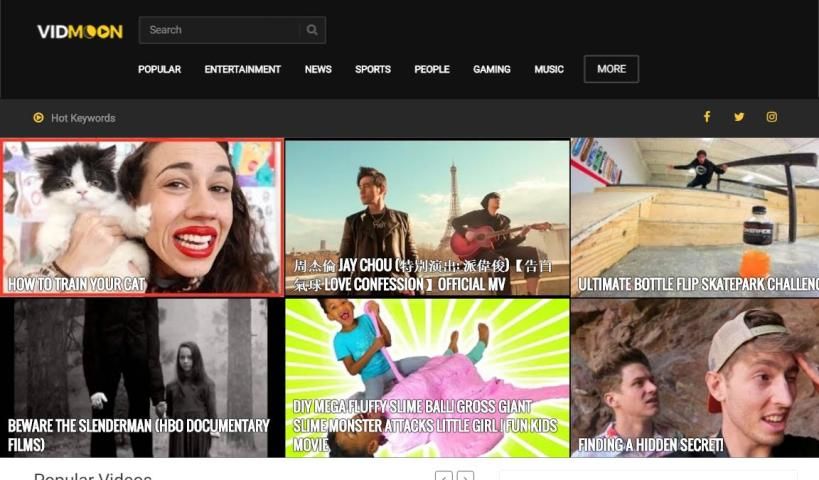
Task: Click the Hot Keywords play icon
Action: [38, 118]
